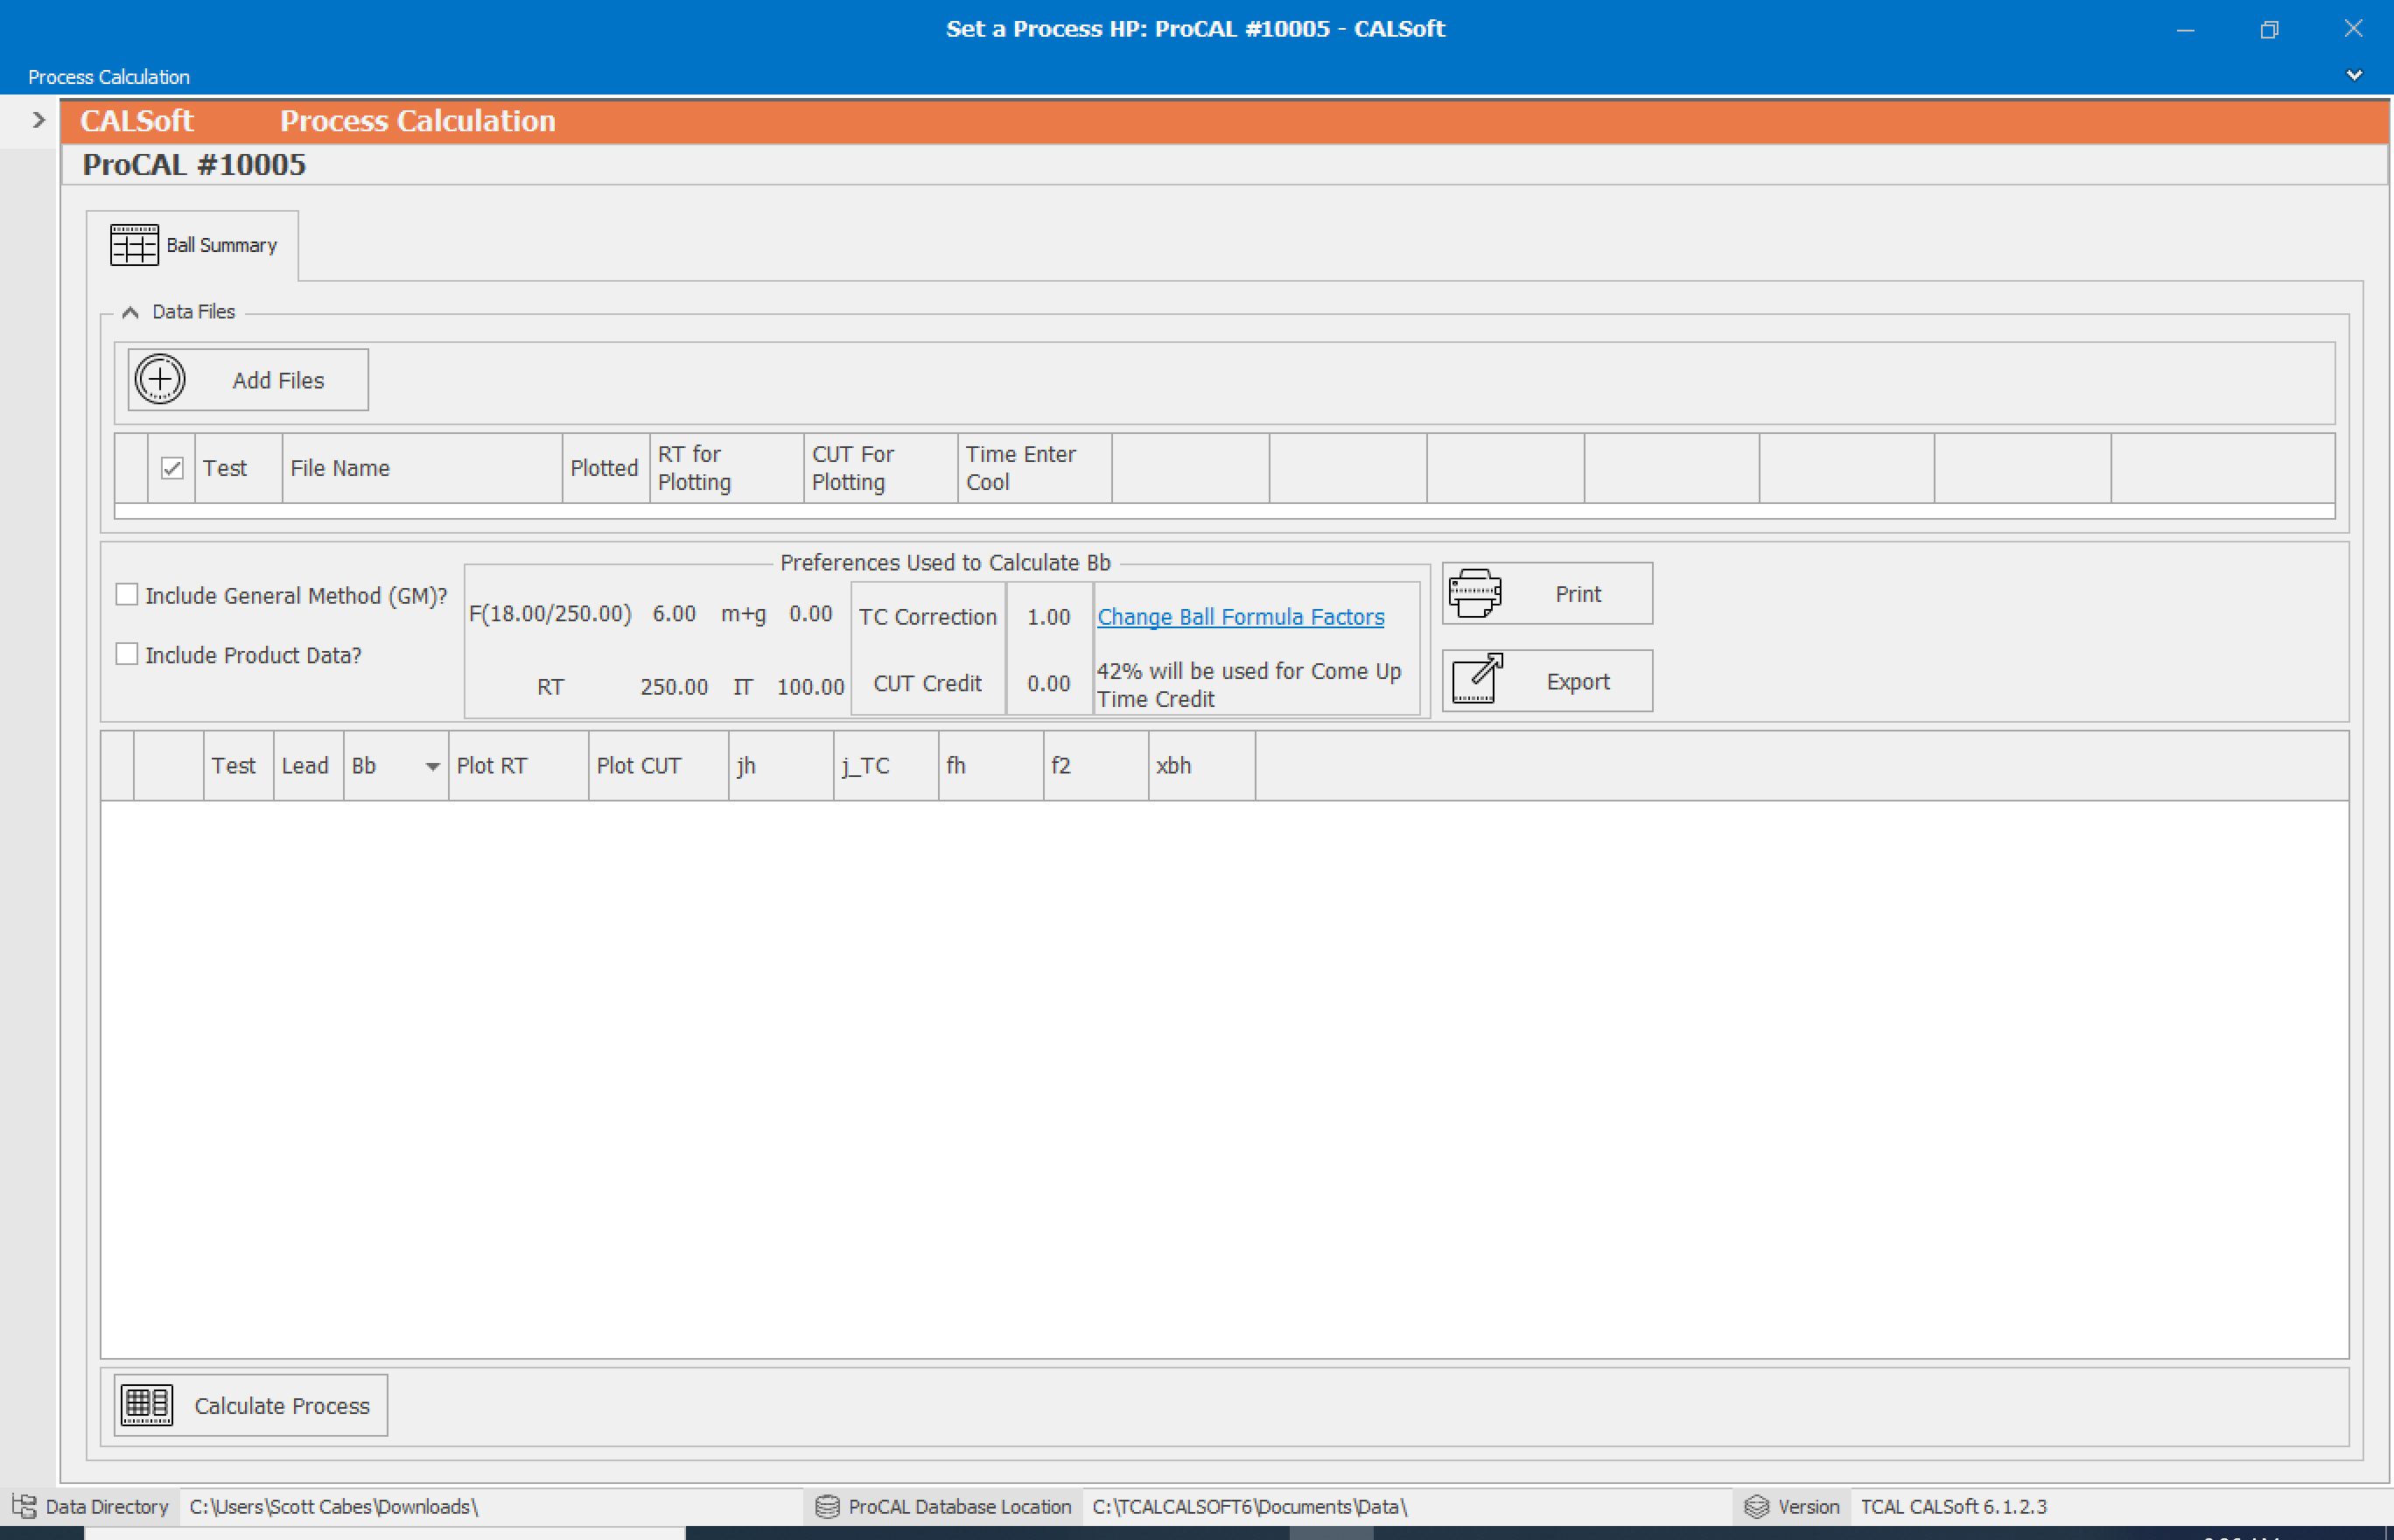Click the Add Files button
Viewport: 2394px width, 1540px height.
(248, 380)
